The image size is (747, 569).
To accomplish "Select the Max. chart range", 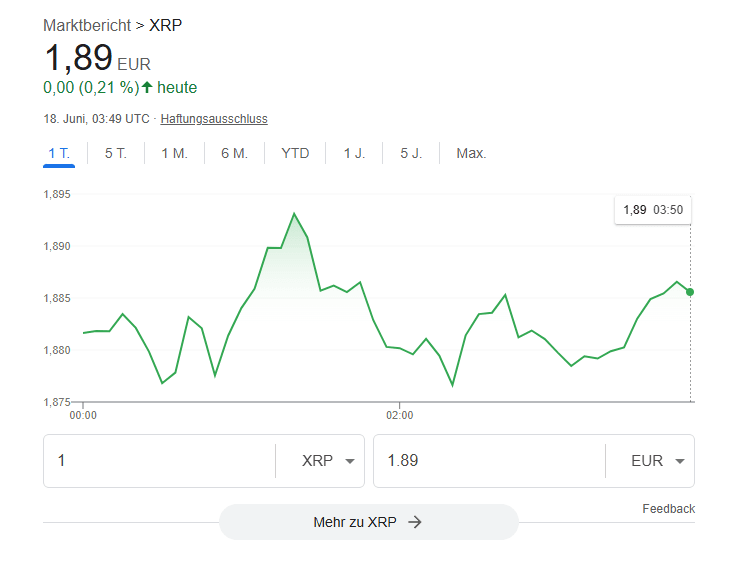I will (471, 153).
